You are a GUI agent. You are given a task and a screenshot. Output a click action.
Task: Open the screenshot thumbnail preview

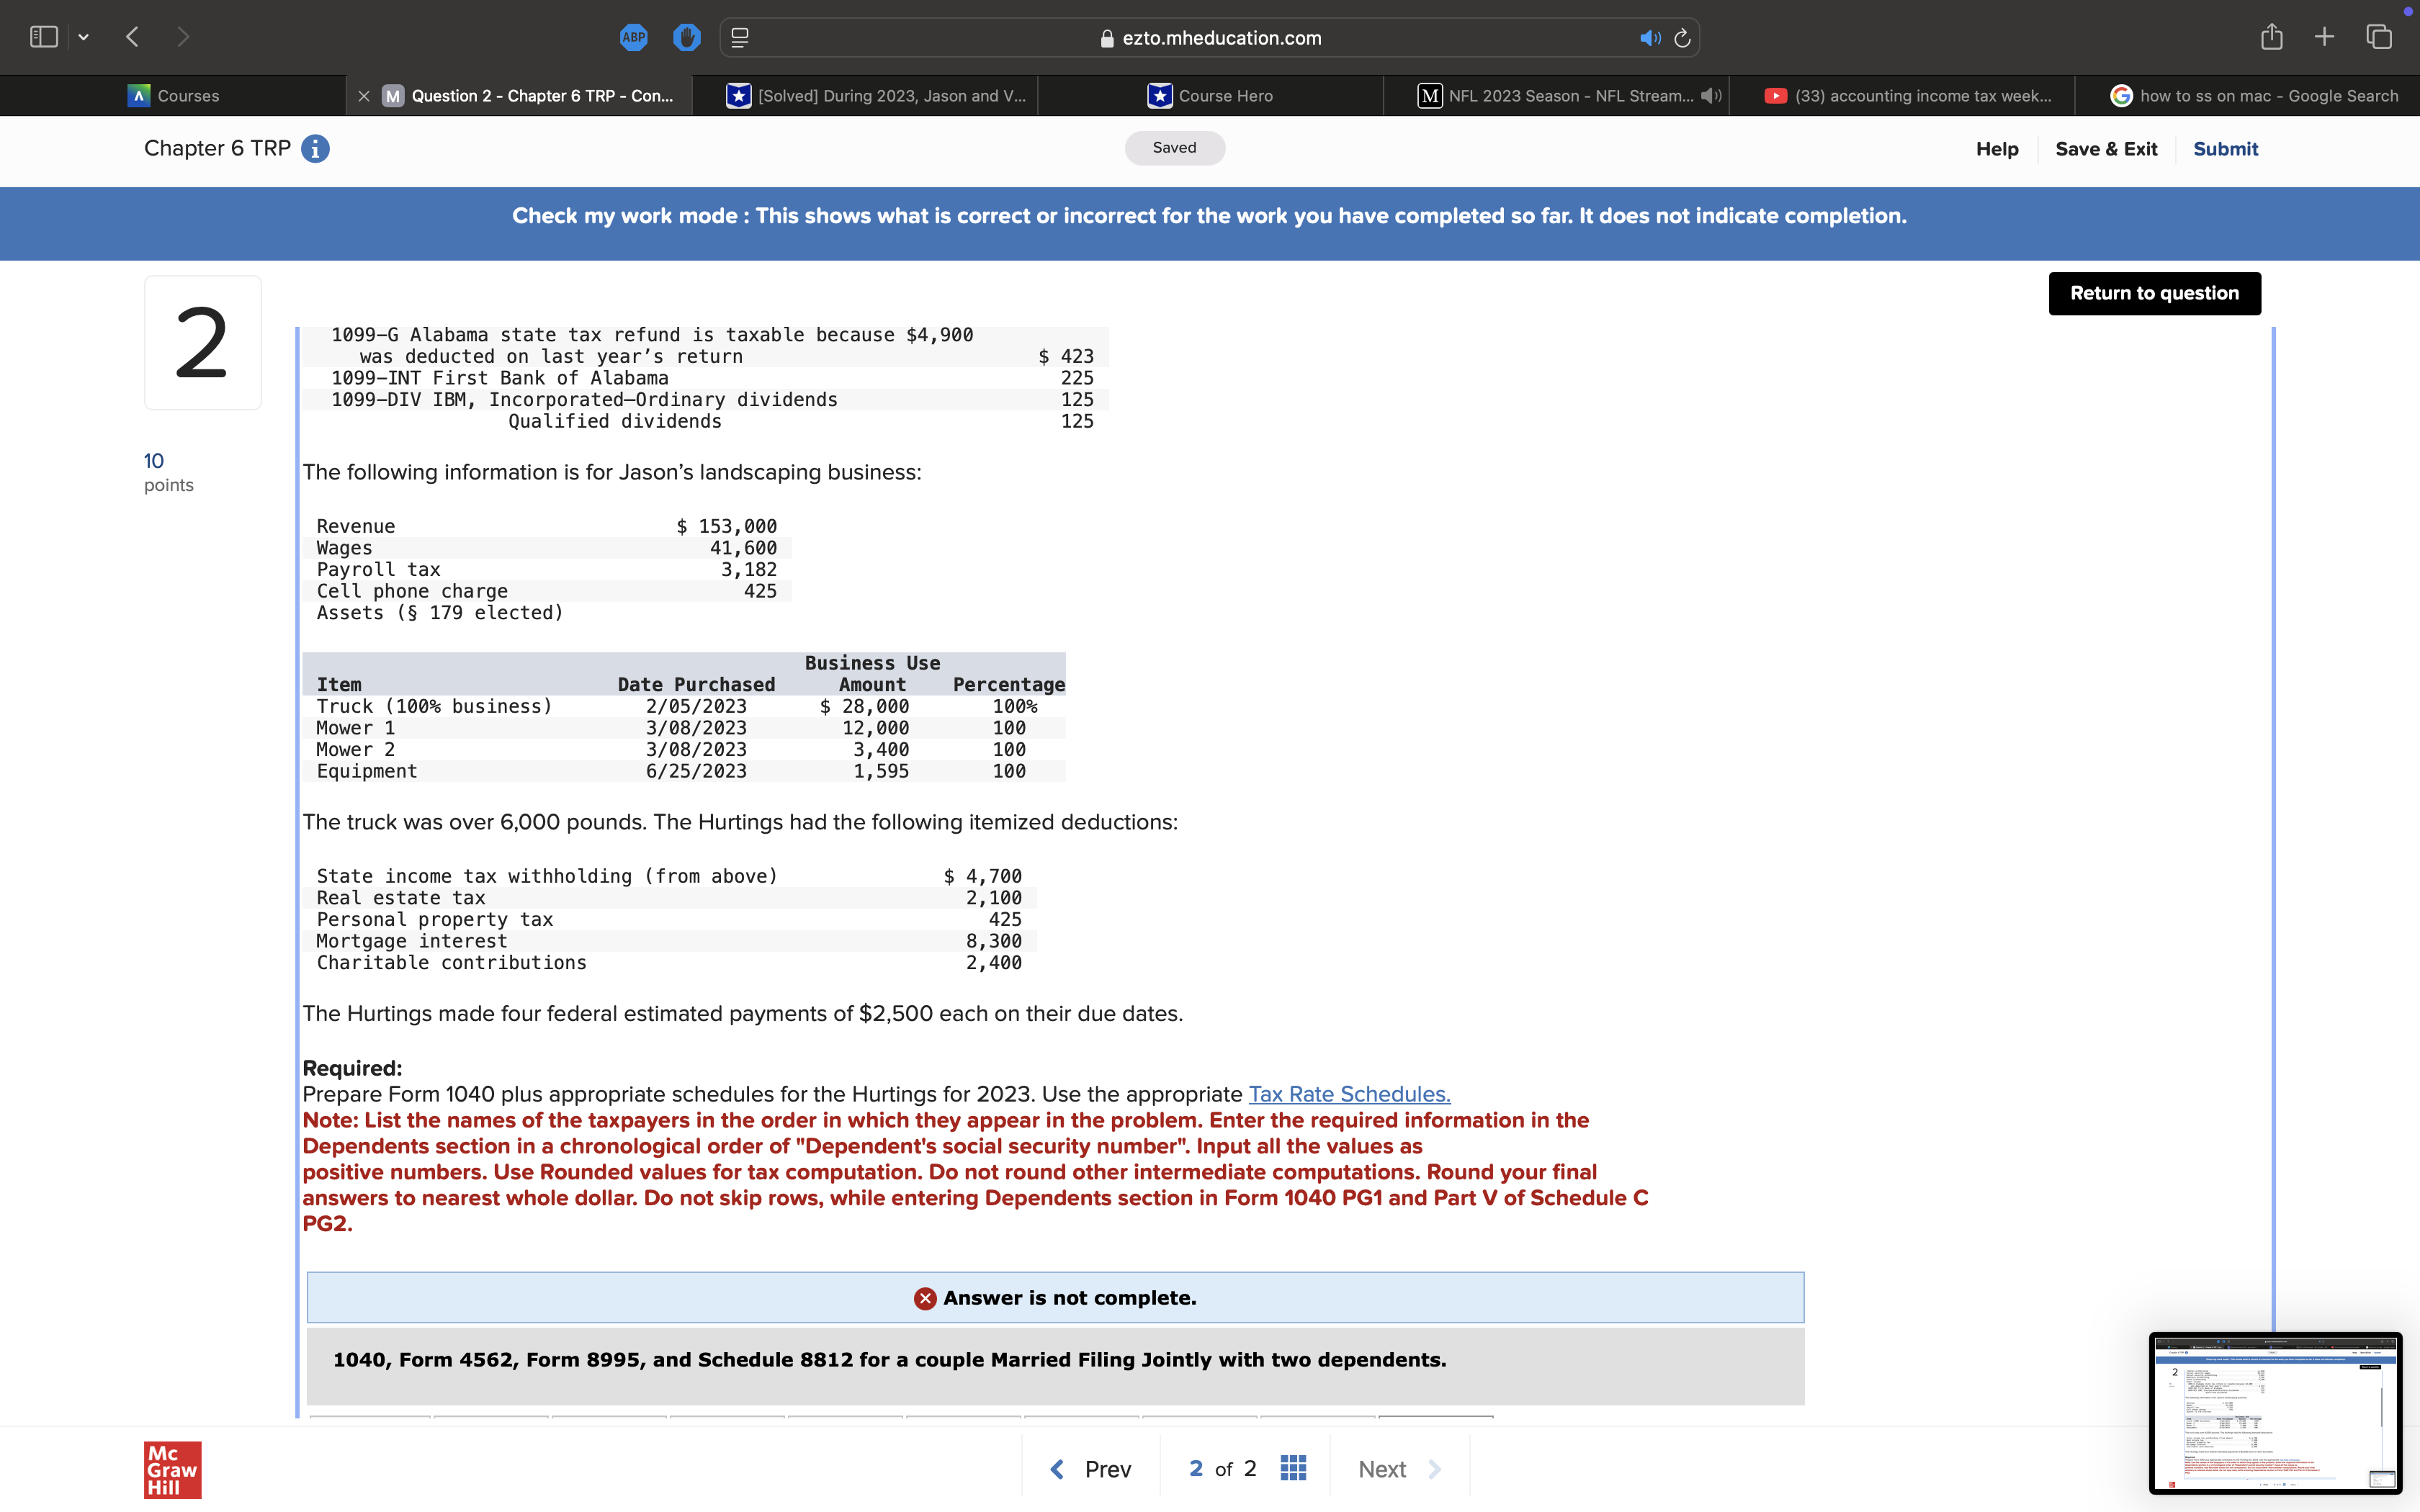click(x=2275, y=1412)
